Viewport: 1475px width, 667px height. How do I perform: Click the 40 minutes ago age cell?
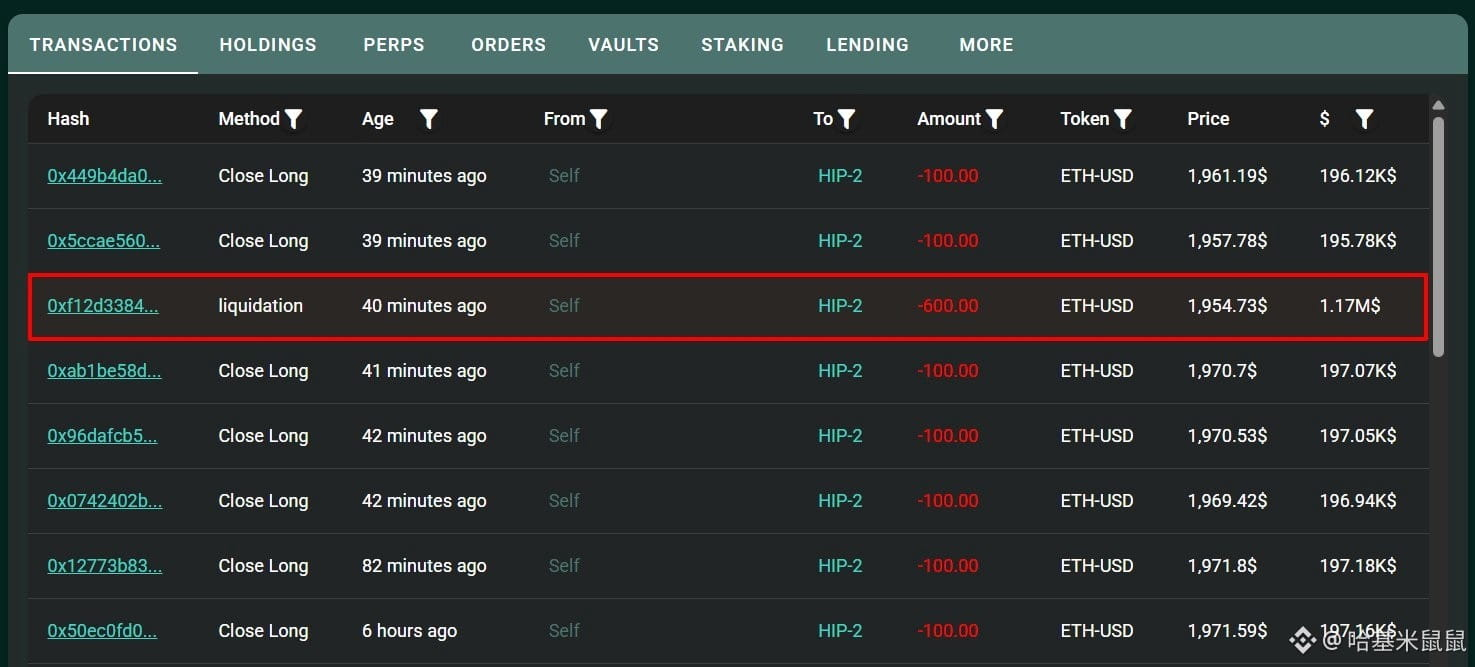pyautogui.click(x=424, y=306)
